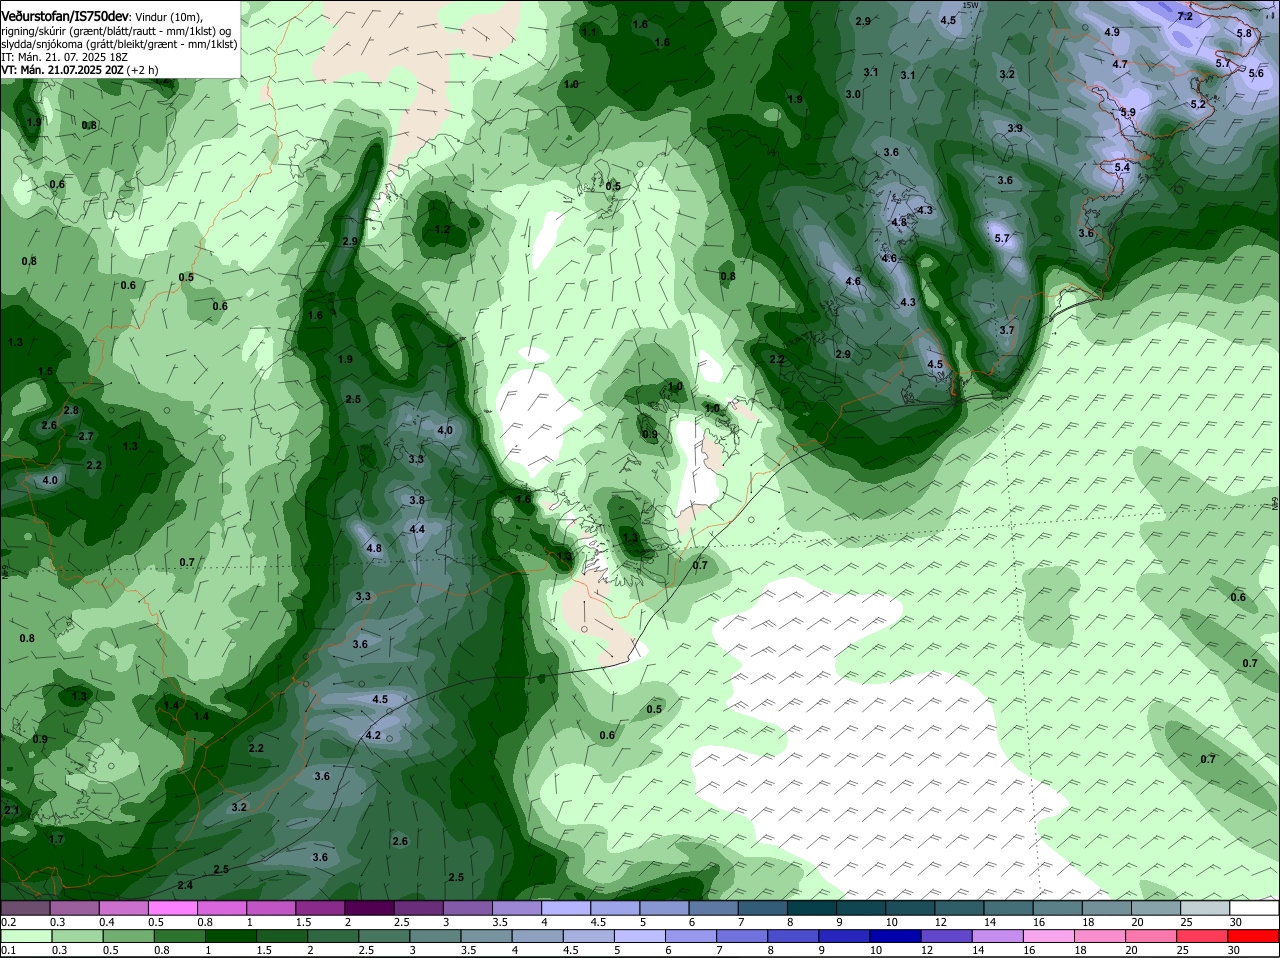Screen dimensions: 1280x958
Task: Click the 4.4 precipitation value on the map
Action: click(x=417, y=529)
